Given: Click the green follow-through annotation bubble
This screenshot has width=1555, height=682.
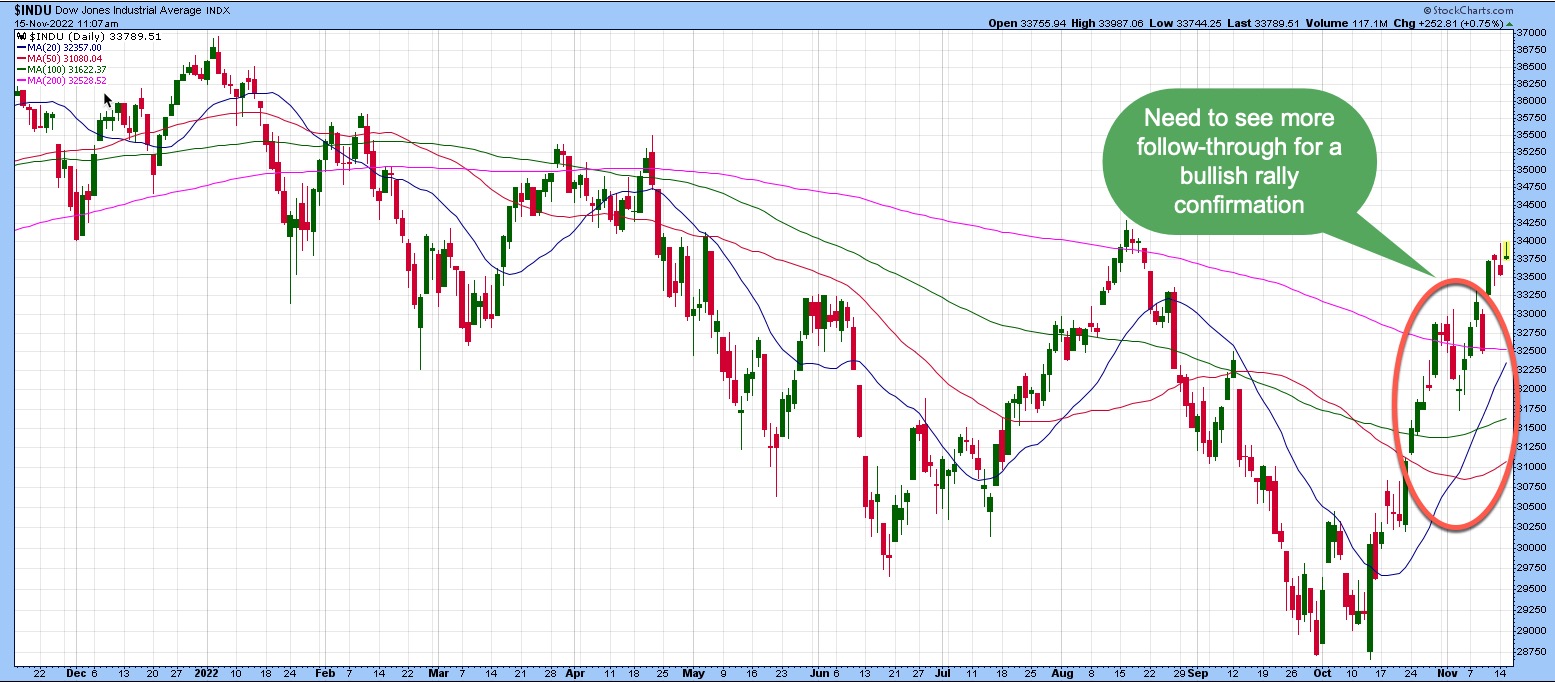Looking at the screenshot, I should coord(1239,161).
